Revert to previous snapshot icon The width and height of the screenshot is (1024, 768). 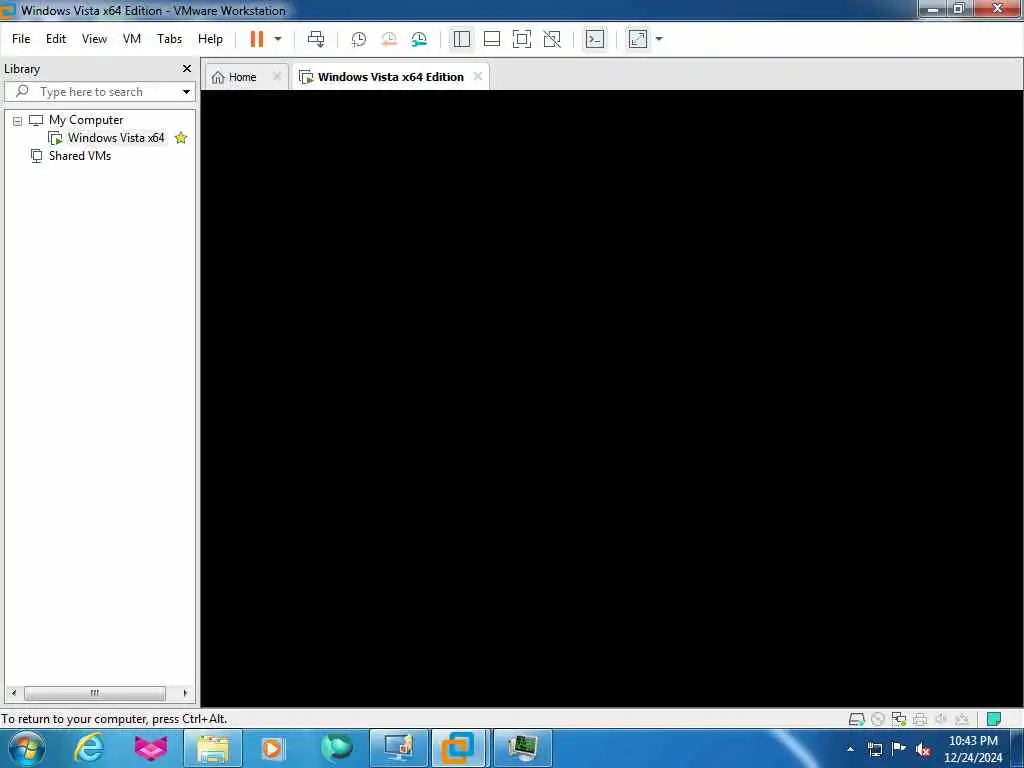click(389, 39)
